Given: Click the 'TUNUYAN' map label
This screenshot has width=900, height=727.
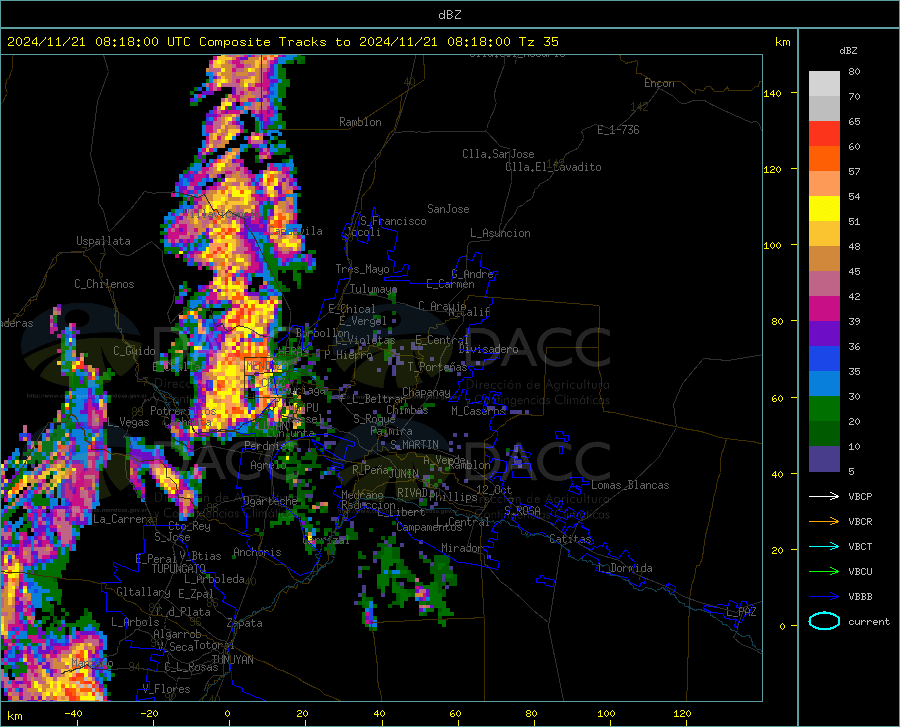Looking at the screenshot, I should click(232, 660).
